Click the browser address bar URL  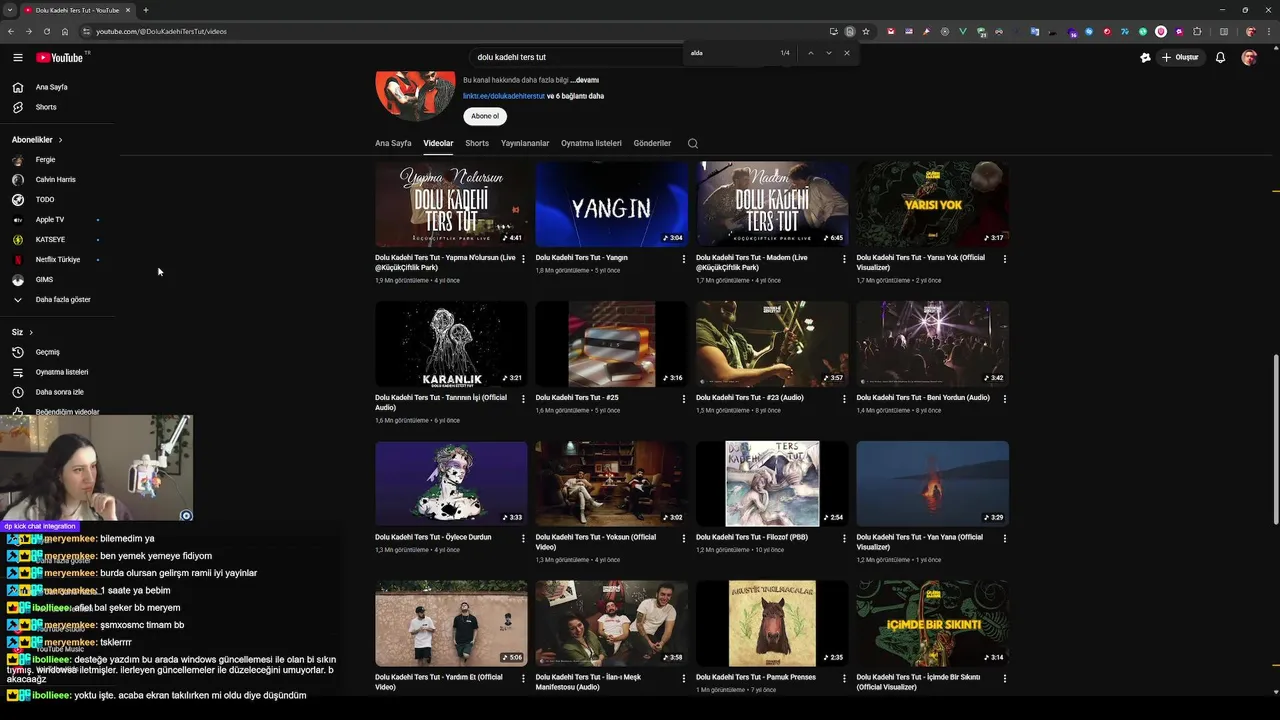(x=161, y=31)
